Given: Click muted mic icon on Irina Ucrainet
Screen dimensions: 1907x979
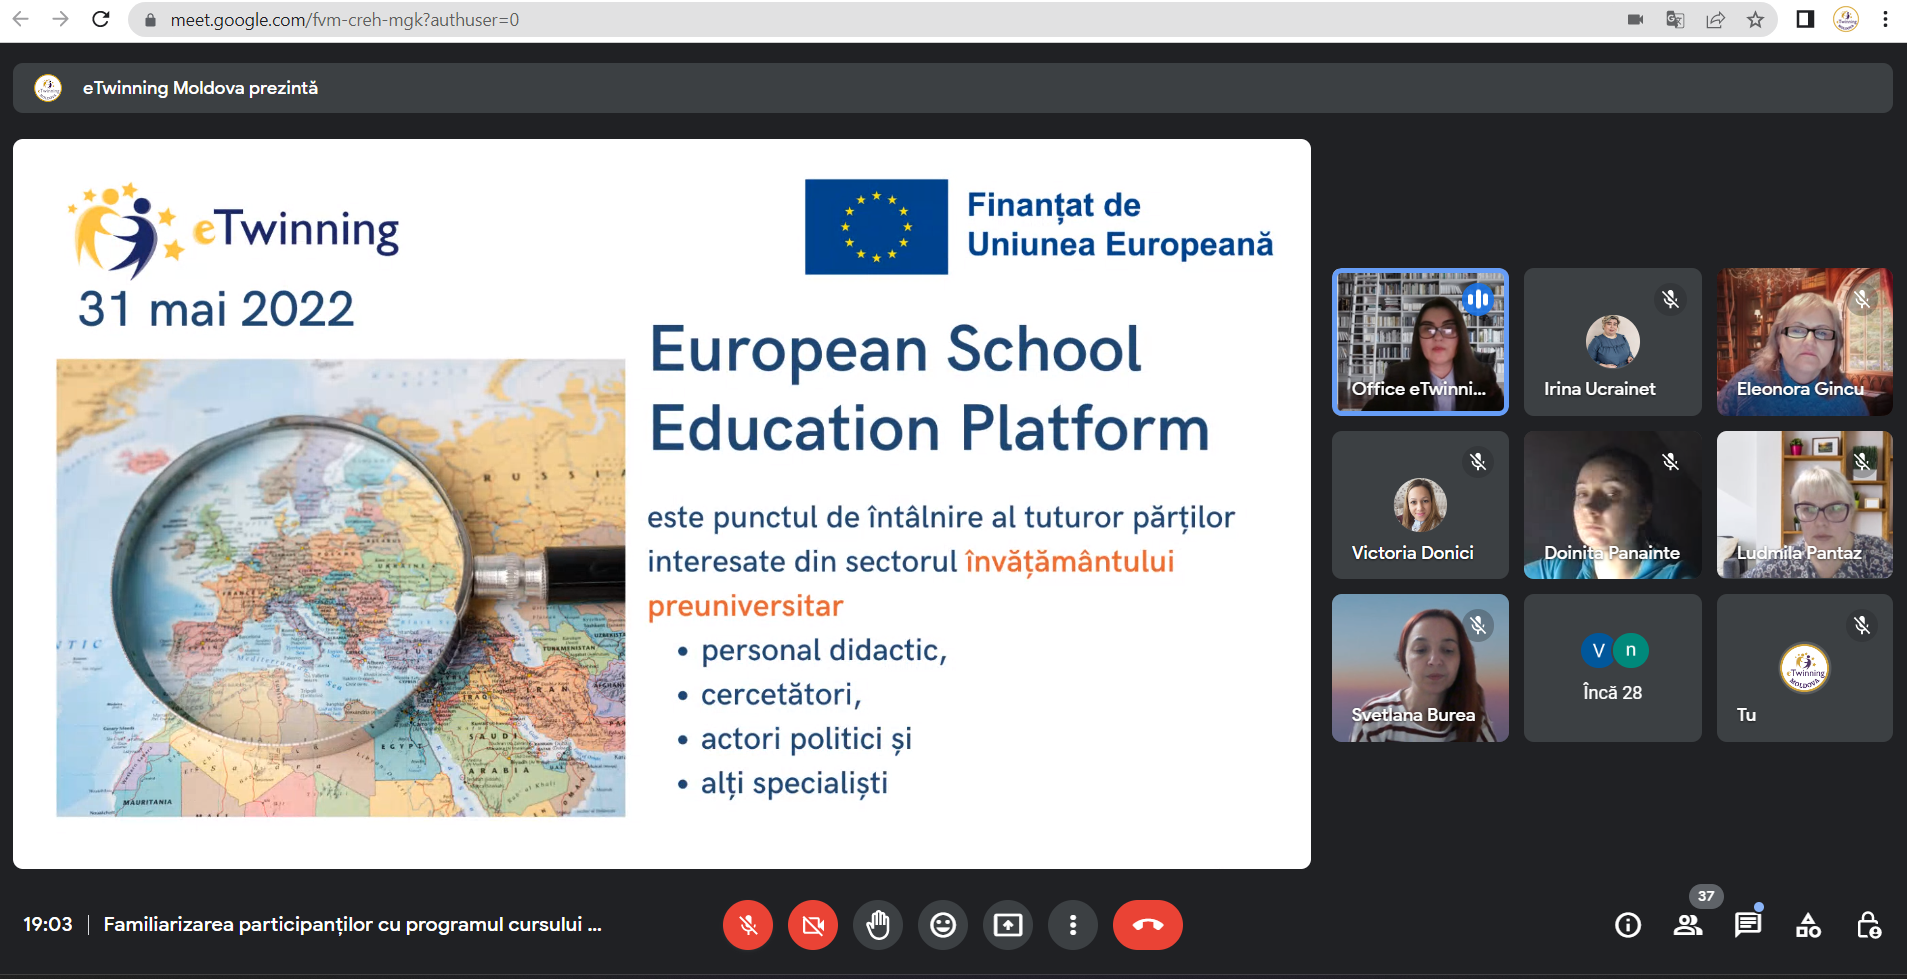Looking at the screenshot, I should click(1670, 299).
